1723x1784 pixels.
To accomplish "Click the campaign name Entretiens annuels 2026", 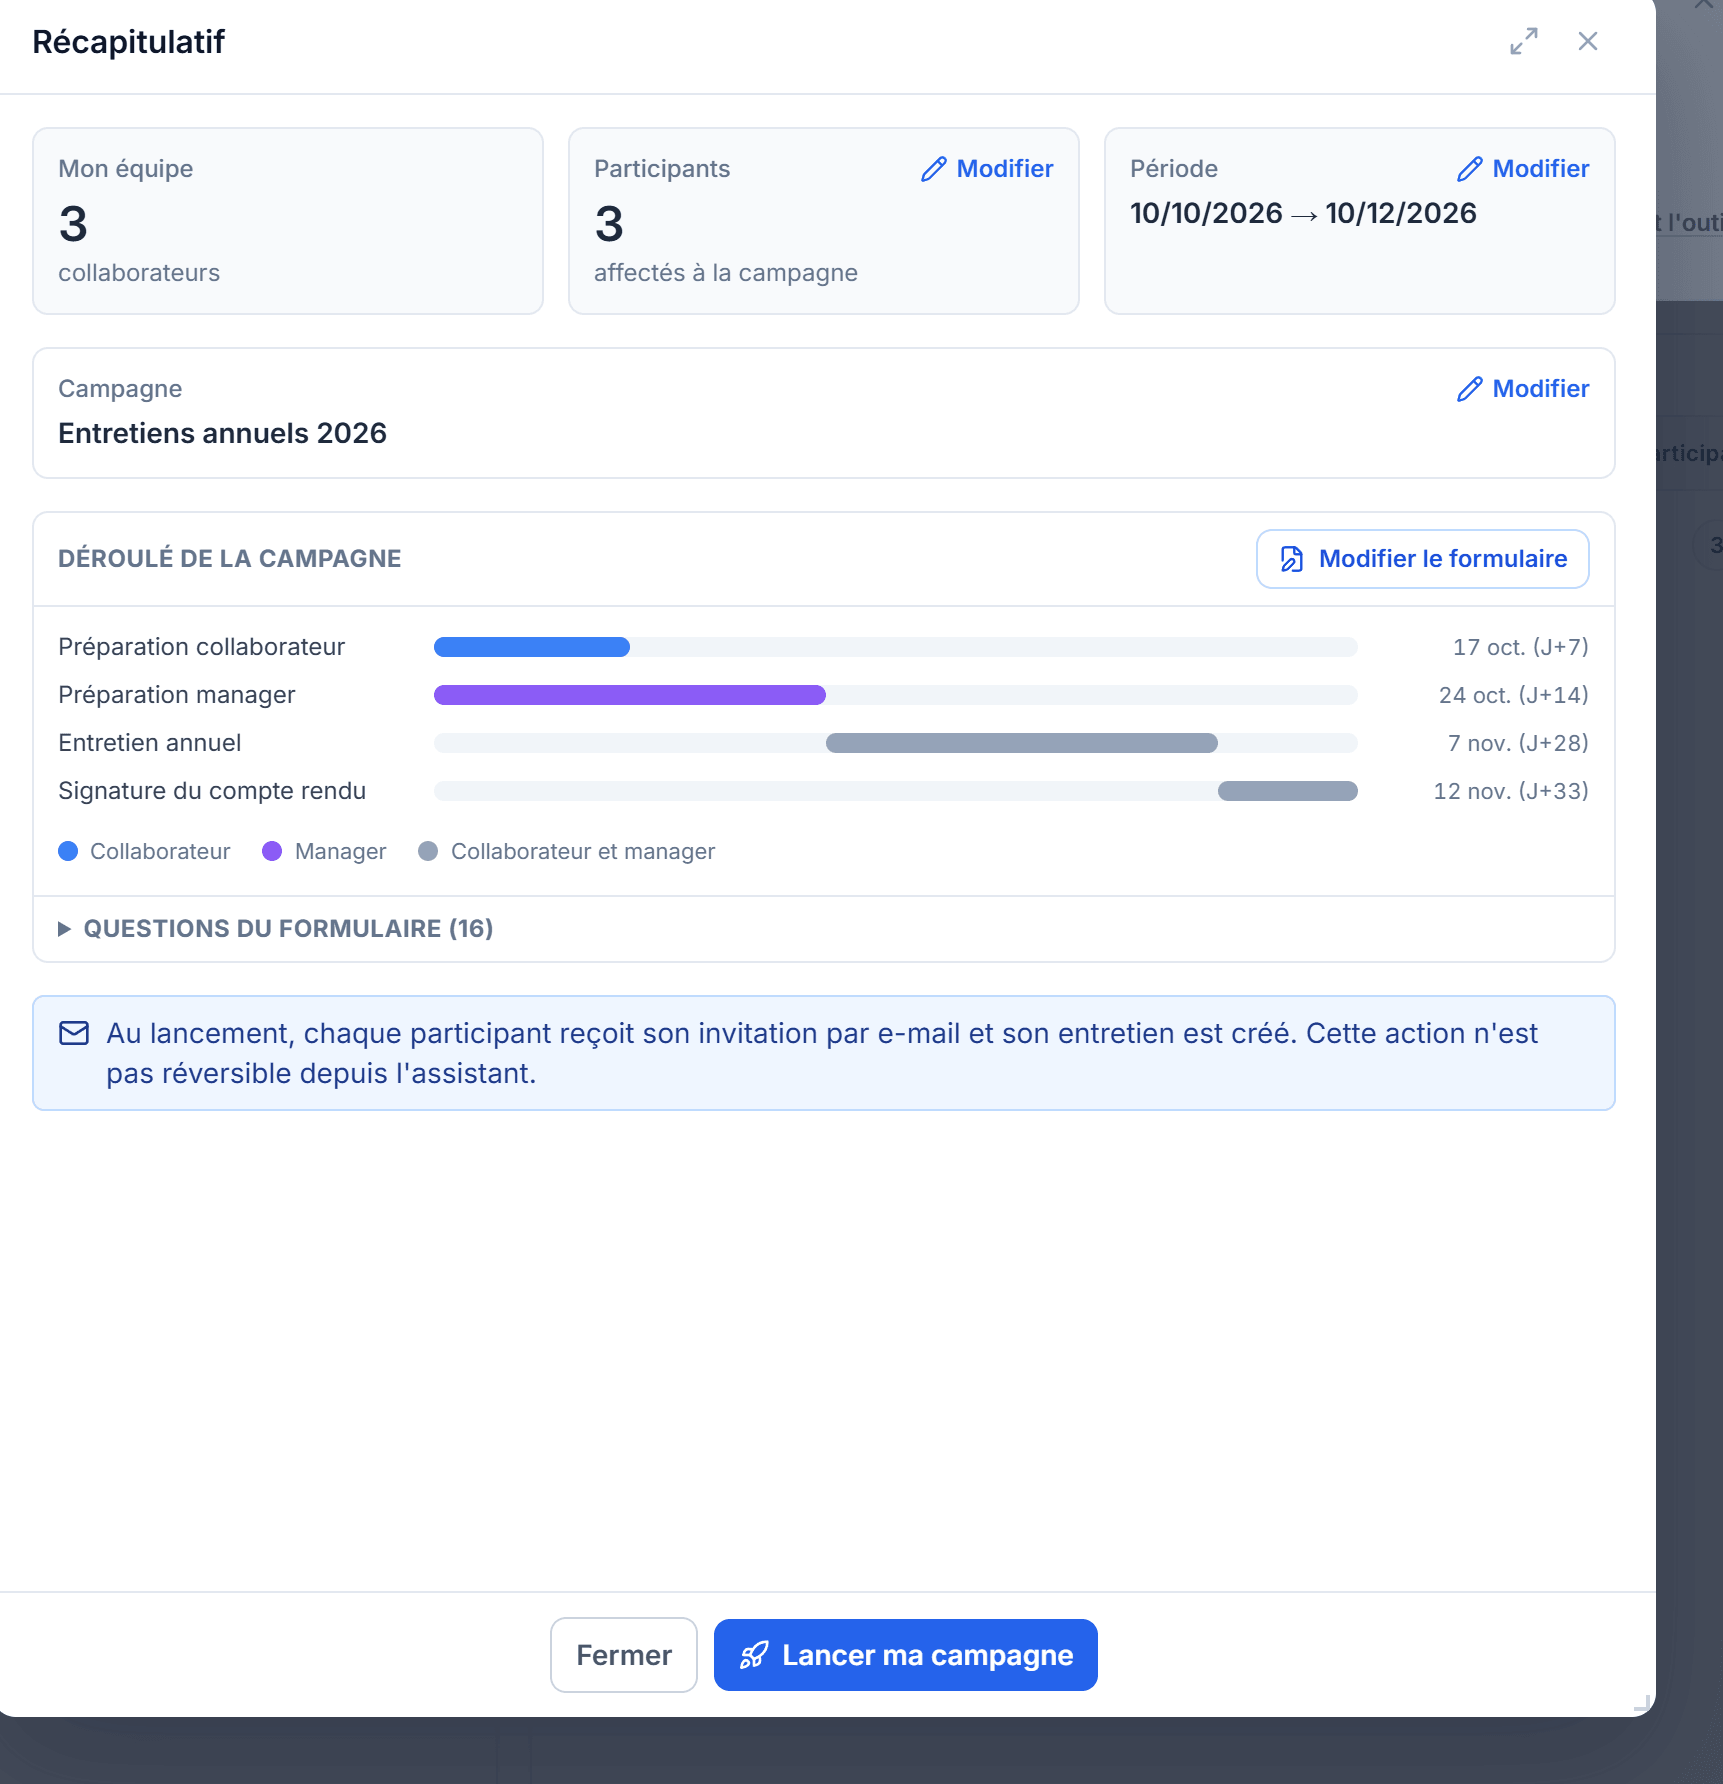I will coord(222,433).
